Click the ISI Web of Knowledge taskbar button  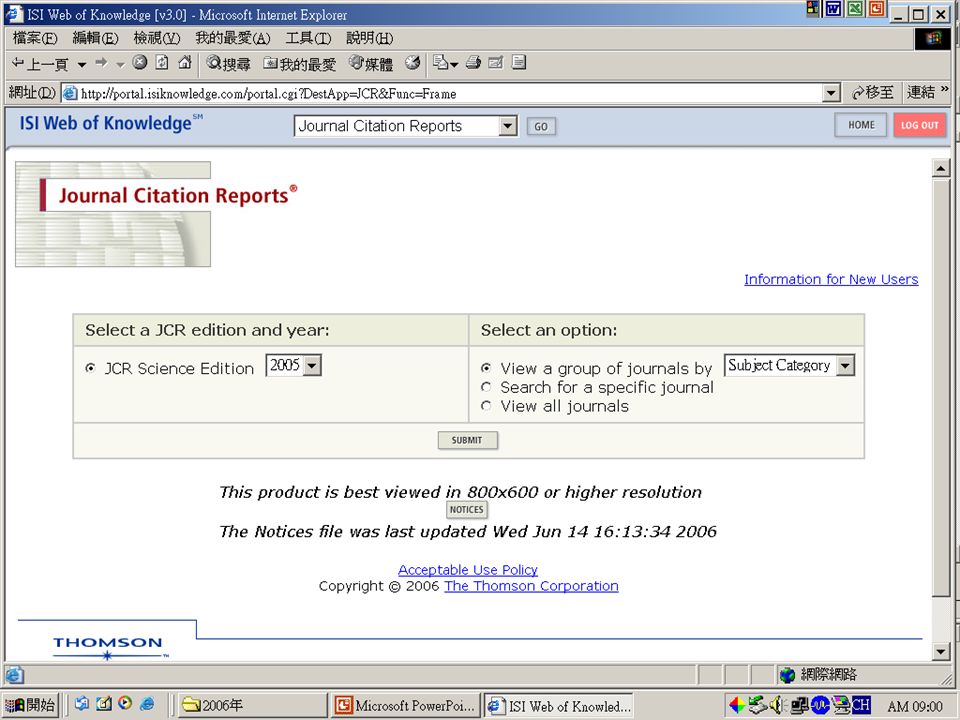pyautogui.click(x=558, y=705)
